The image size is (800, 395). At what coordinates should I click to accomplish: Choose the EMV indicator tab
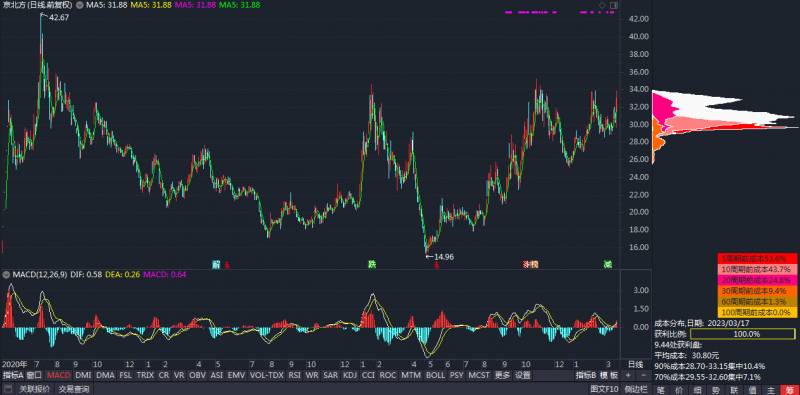point(236,375)
